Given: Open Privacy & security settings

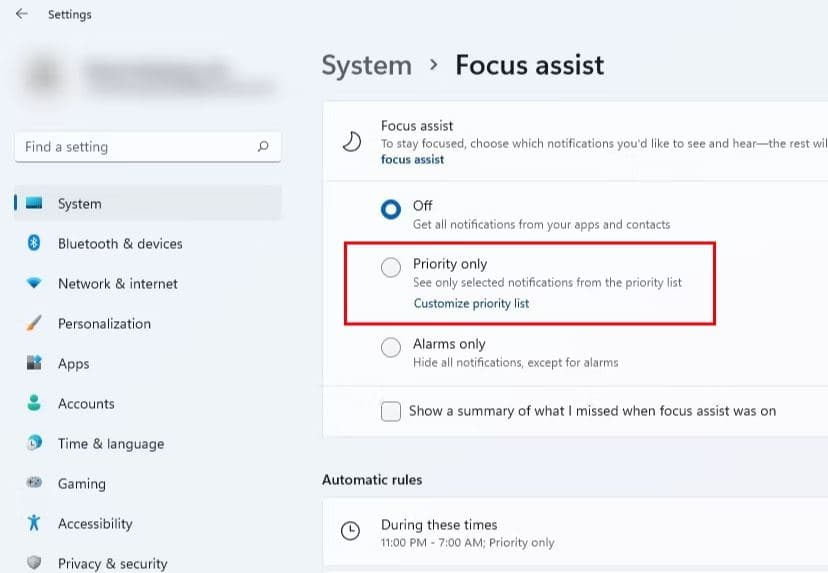Looking at the screenshot, I should click(x=112, y=564).
